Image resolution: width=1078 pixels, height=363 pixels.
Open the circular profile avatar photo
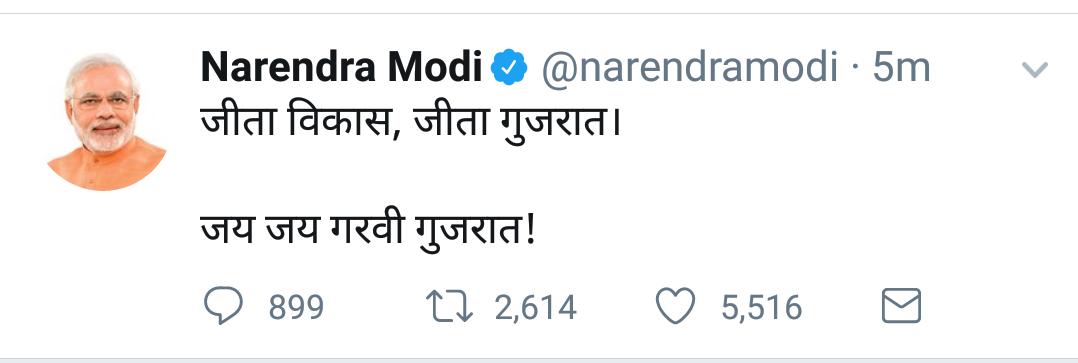pos(107,122)
